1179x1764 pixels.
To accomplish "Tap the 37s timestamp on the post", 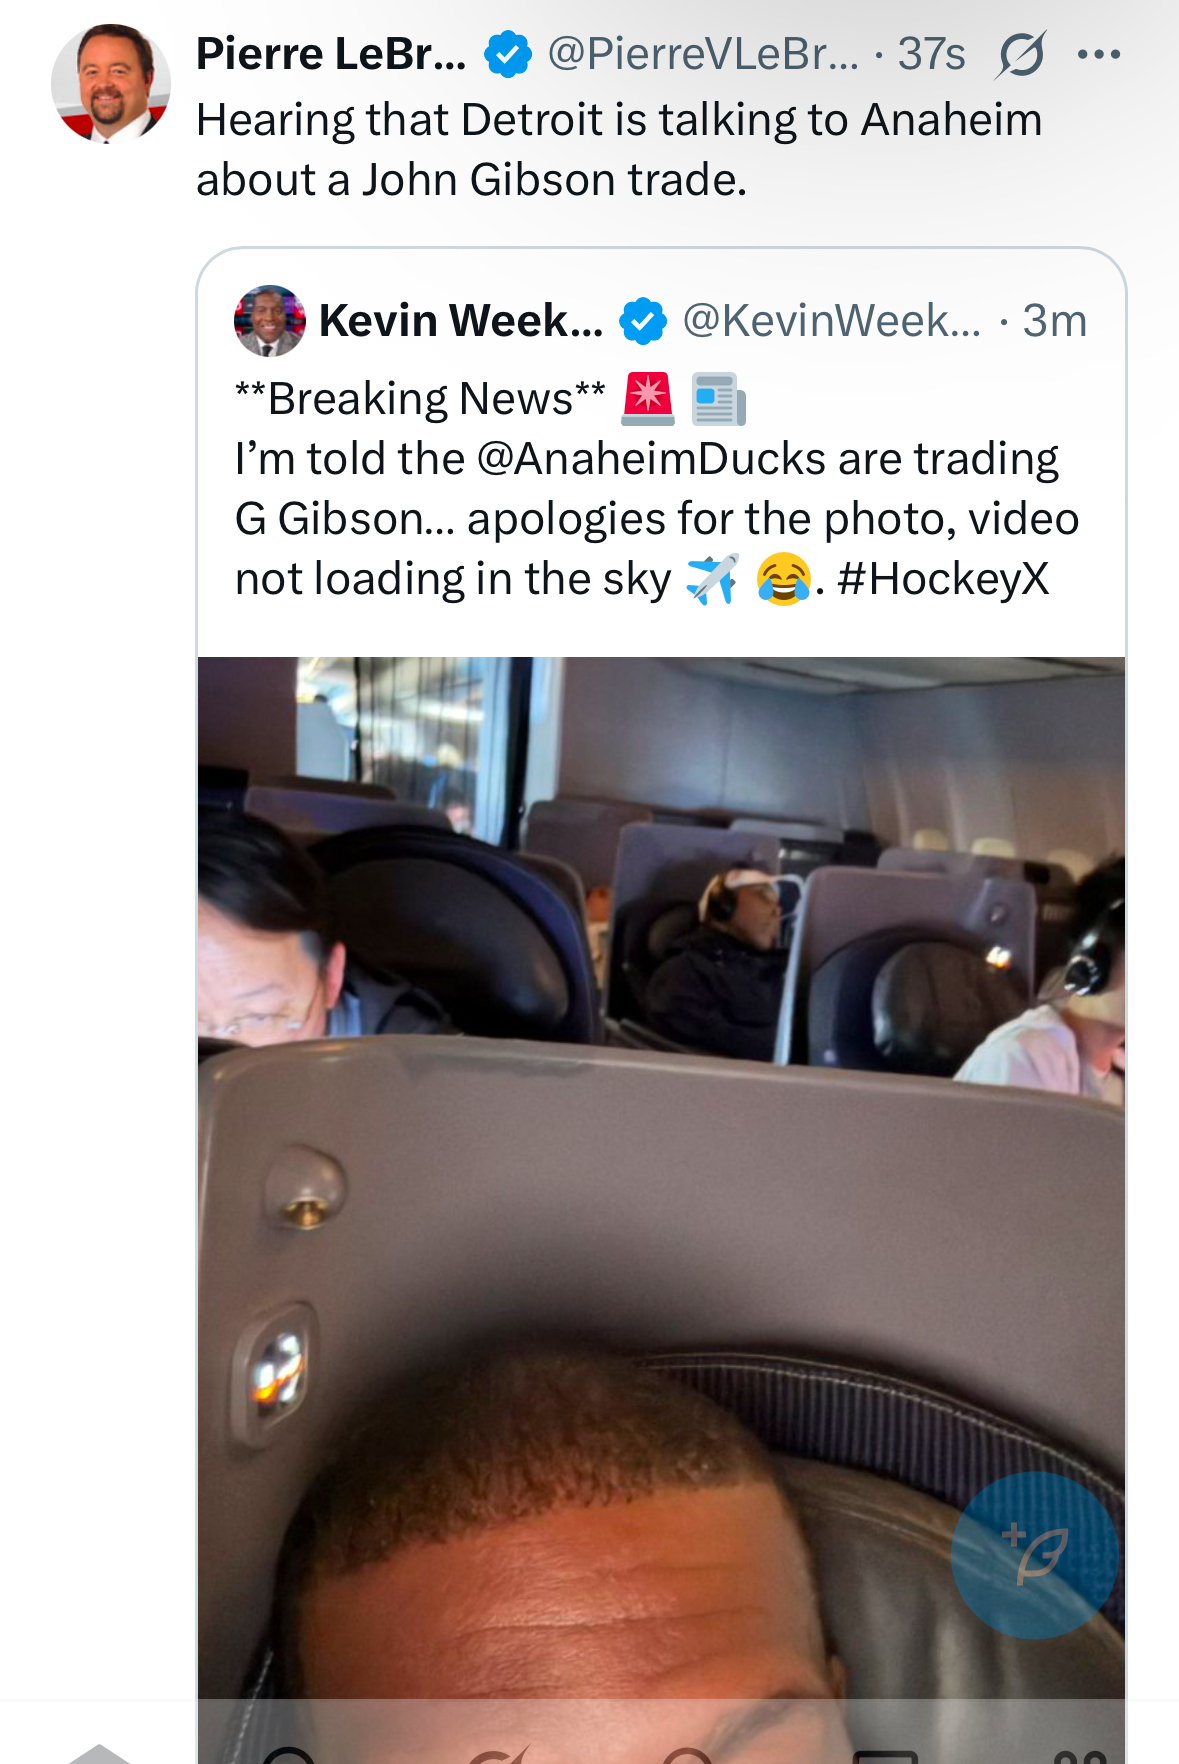I will click(931, 54).
